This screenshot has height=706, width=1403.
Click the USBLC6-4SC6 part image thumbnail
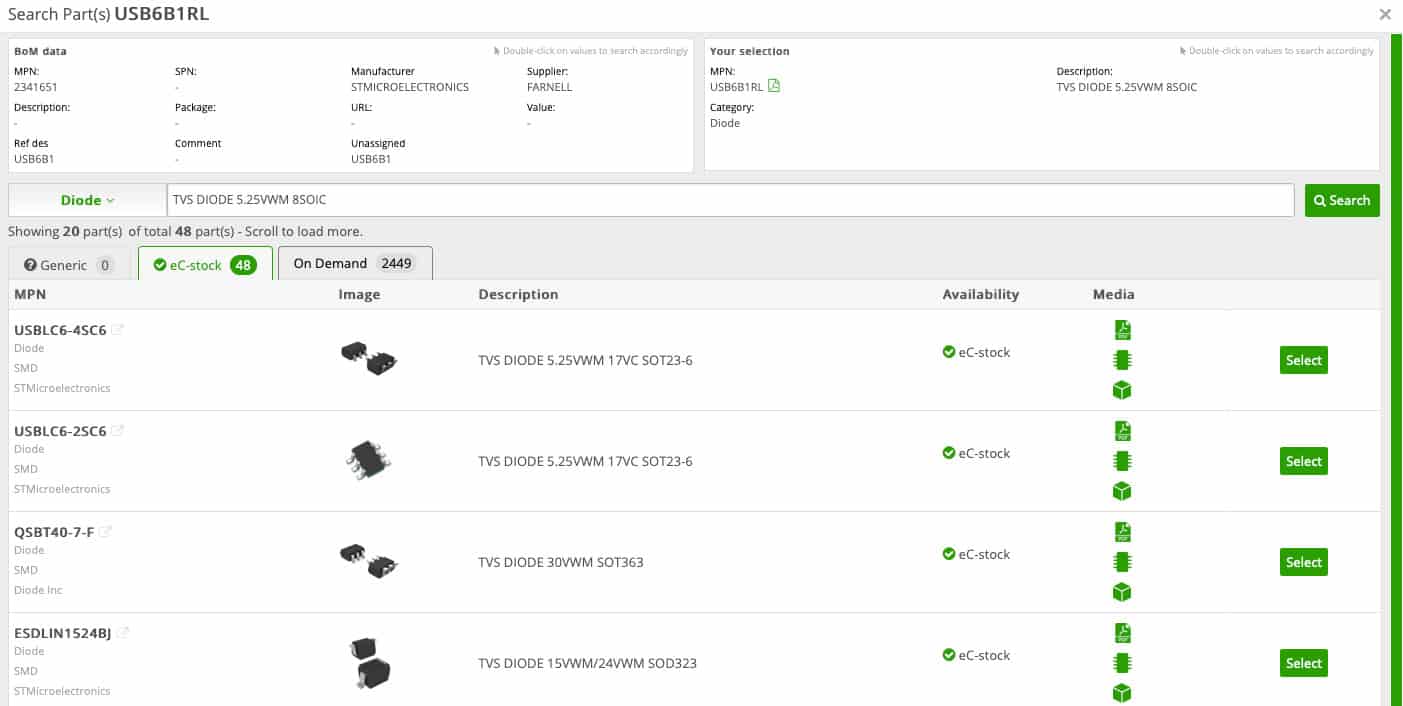(368, 358)
